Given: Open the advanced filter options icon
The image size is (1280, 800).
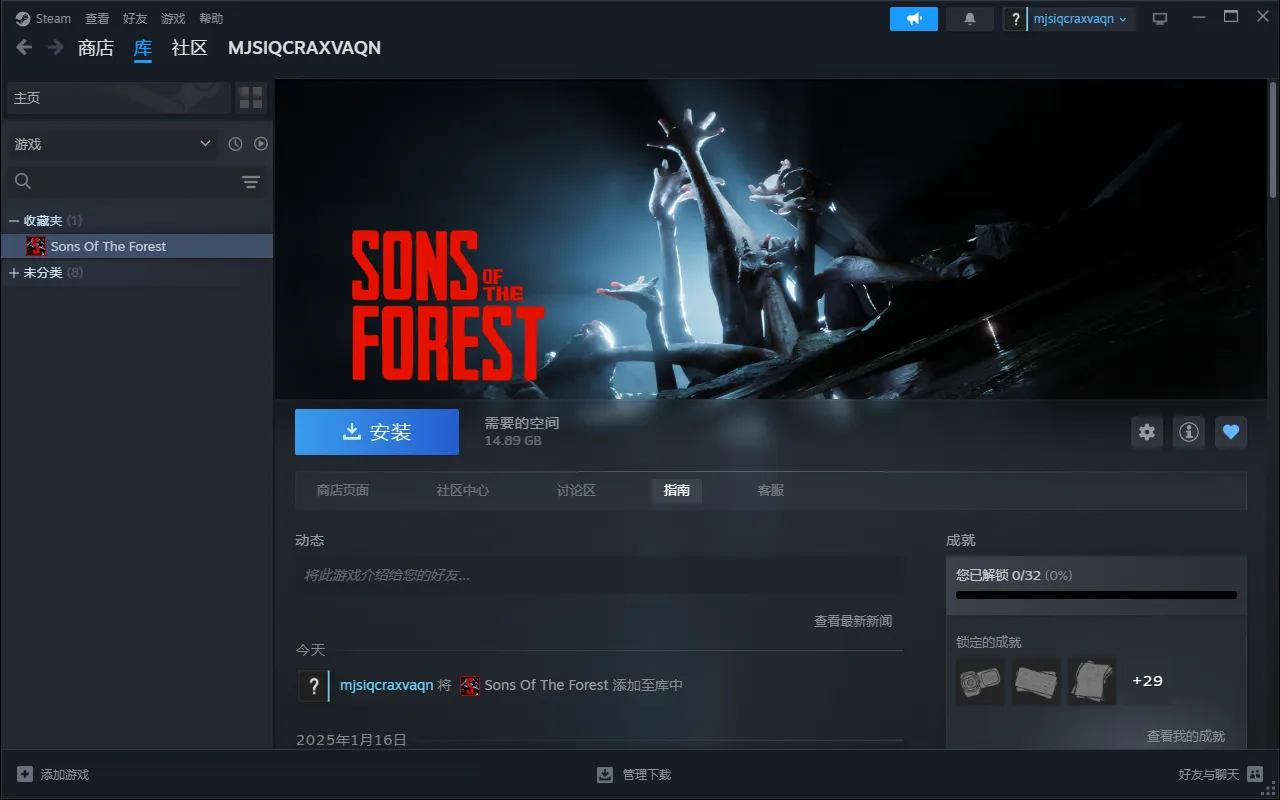Looking at the screenshot, I should (x=251, y=181).
